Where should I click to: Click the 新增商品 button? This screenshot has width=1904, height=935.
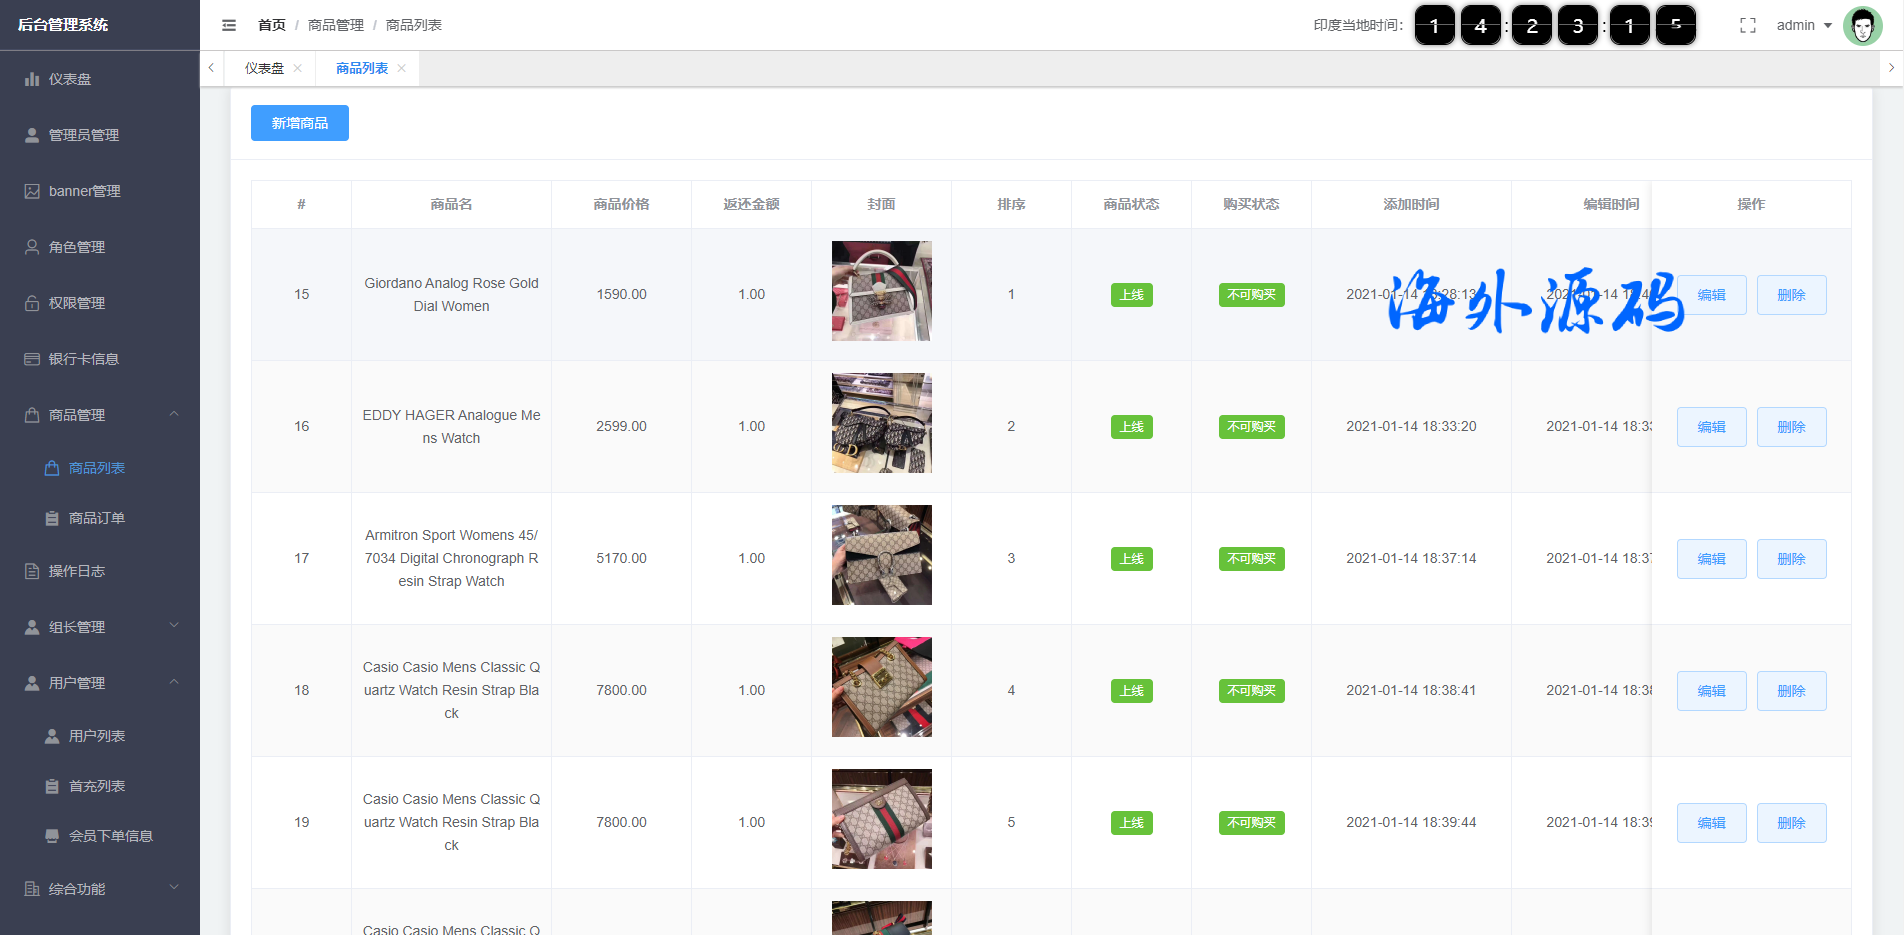point(299,123)
